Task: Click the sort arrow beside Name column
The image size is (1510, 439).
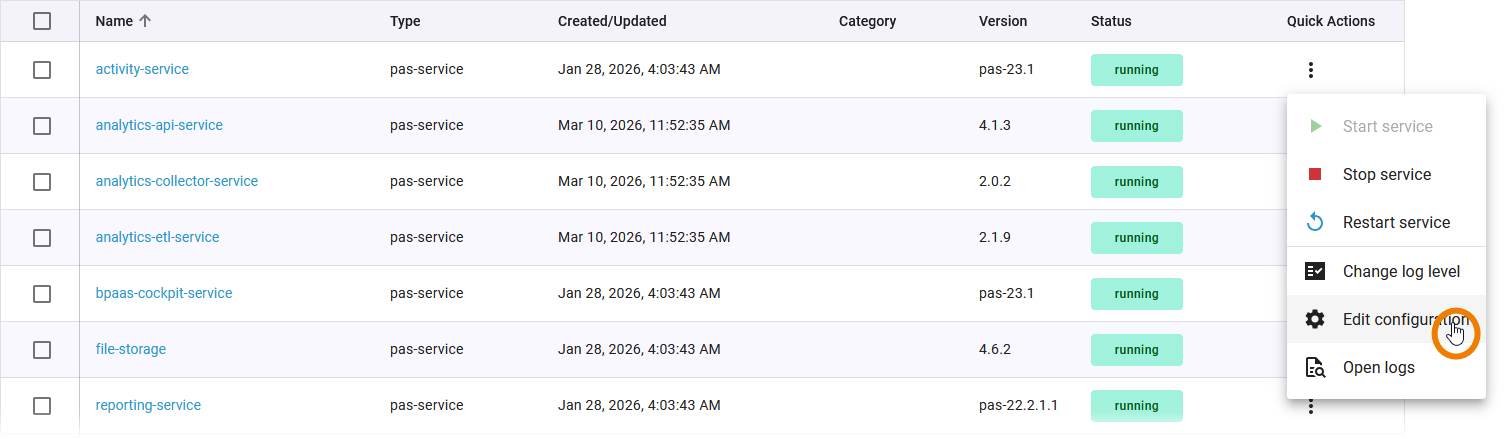Action: (146, 21)
